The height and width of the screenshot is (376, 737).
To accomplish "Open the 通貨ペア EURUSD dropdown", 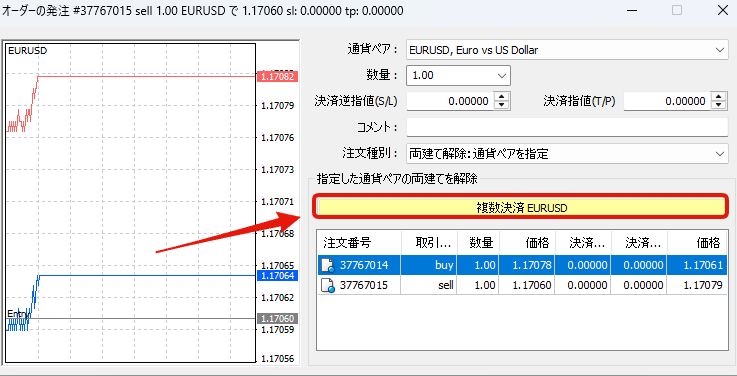I will [567, 50].
